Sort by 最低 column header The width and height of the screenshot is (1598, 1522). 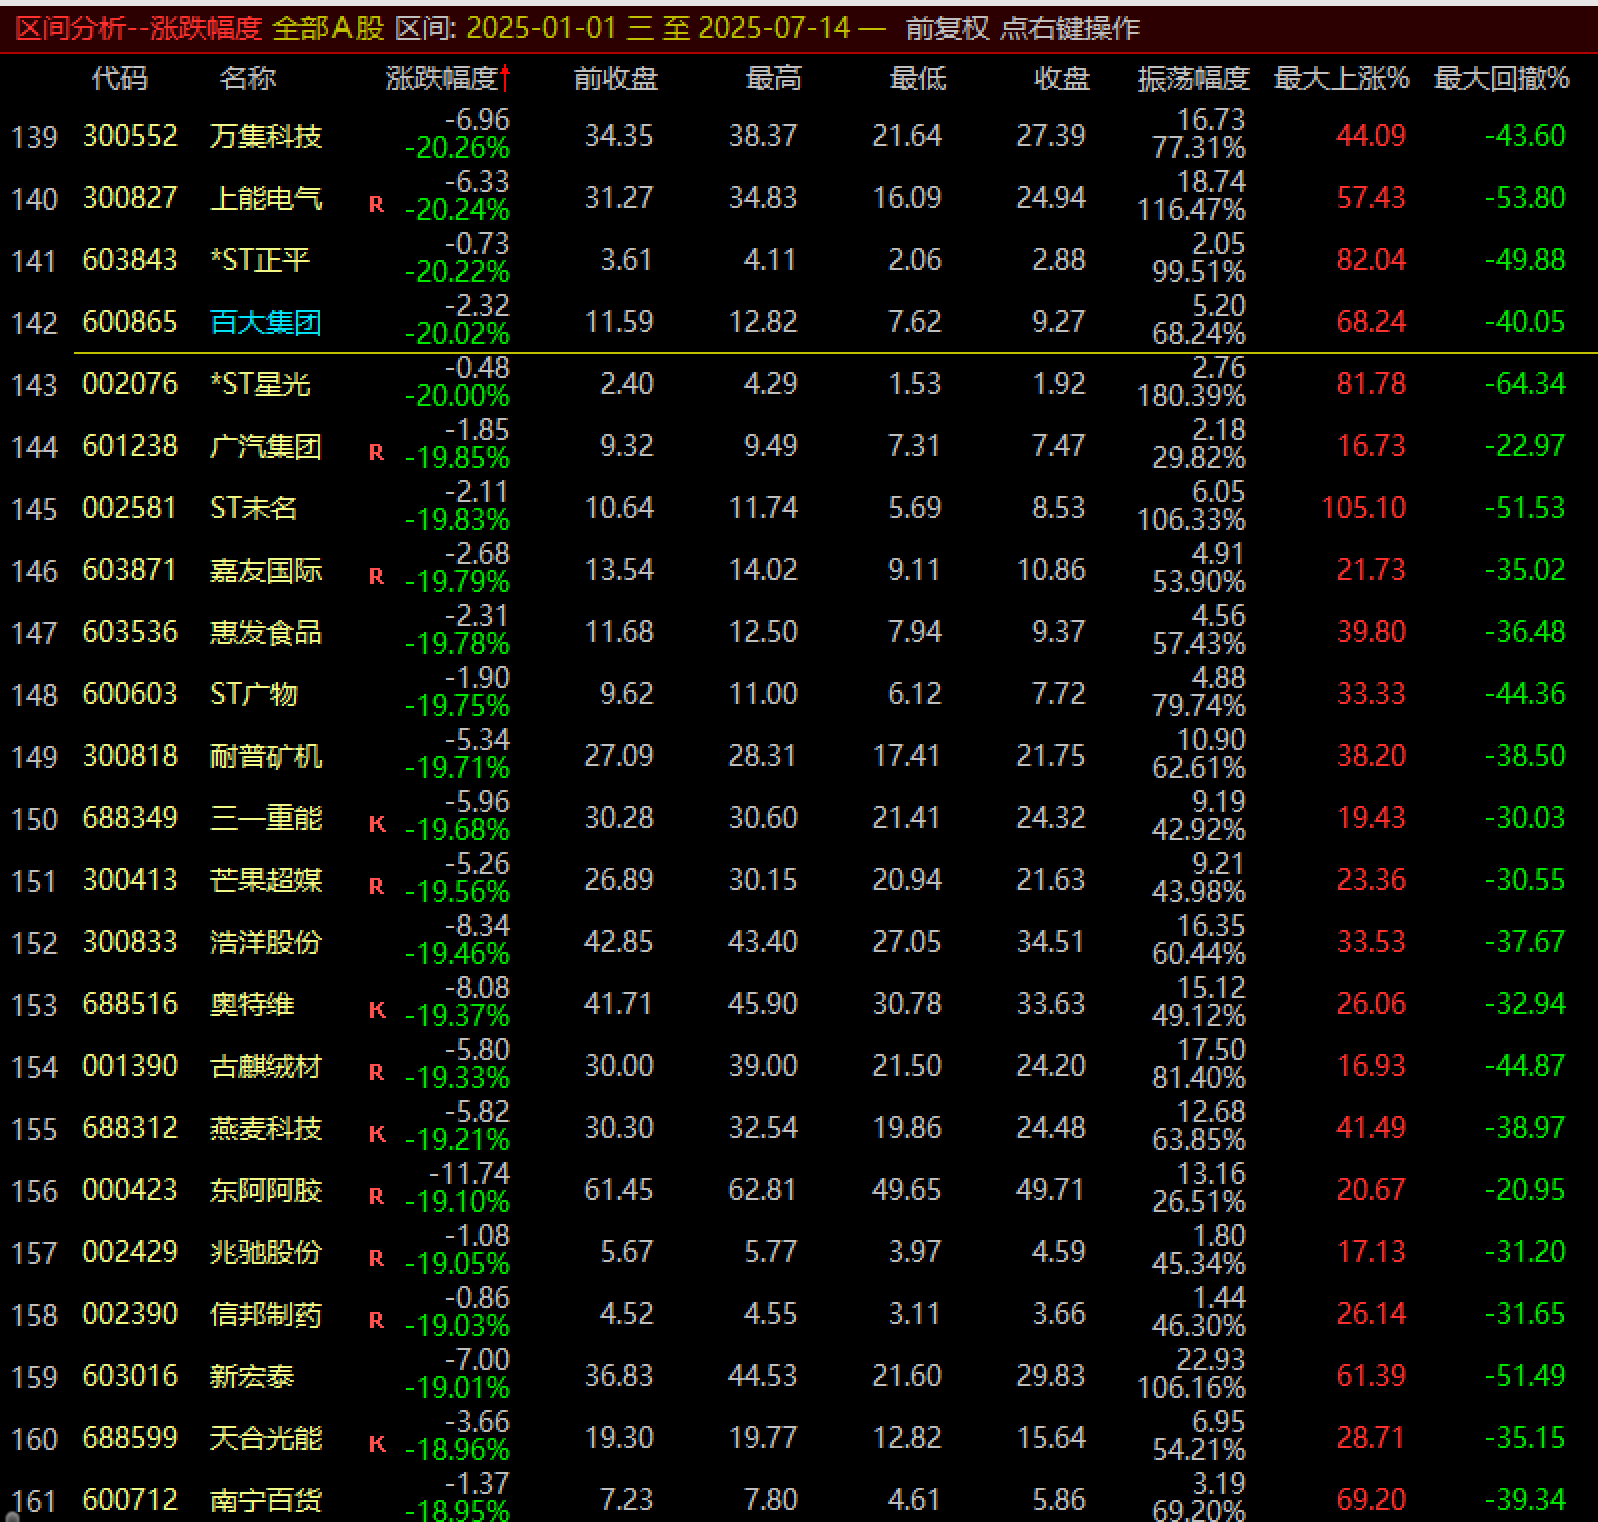[917, 78]
